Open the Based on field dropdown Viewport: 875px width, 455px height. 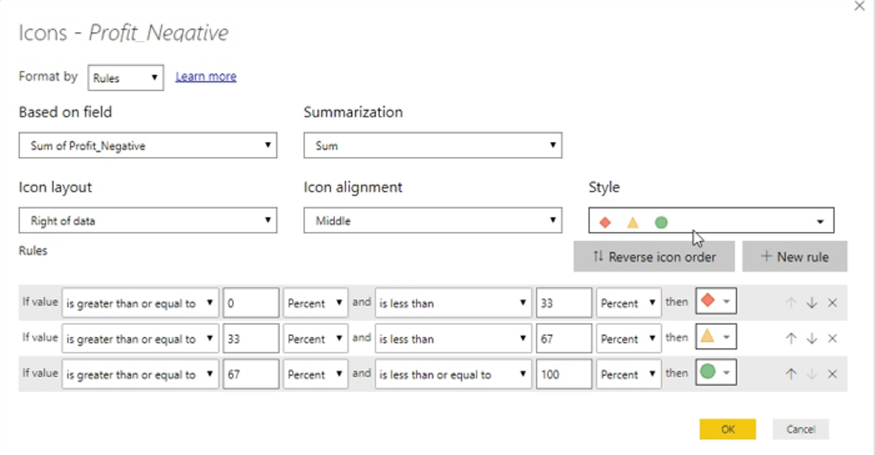coord(148,146)
